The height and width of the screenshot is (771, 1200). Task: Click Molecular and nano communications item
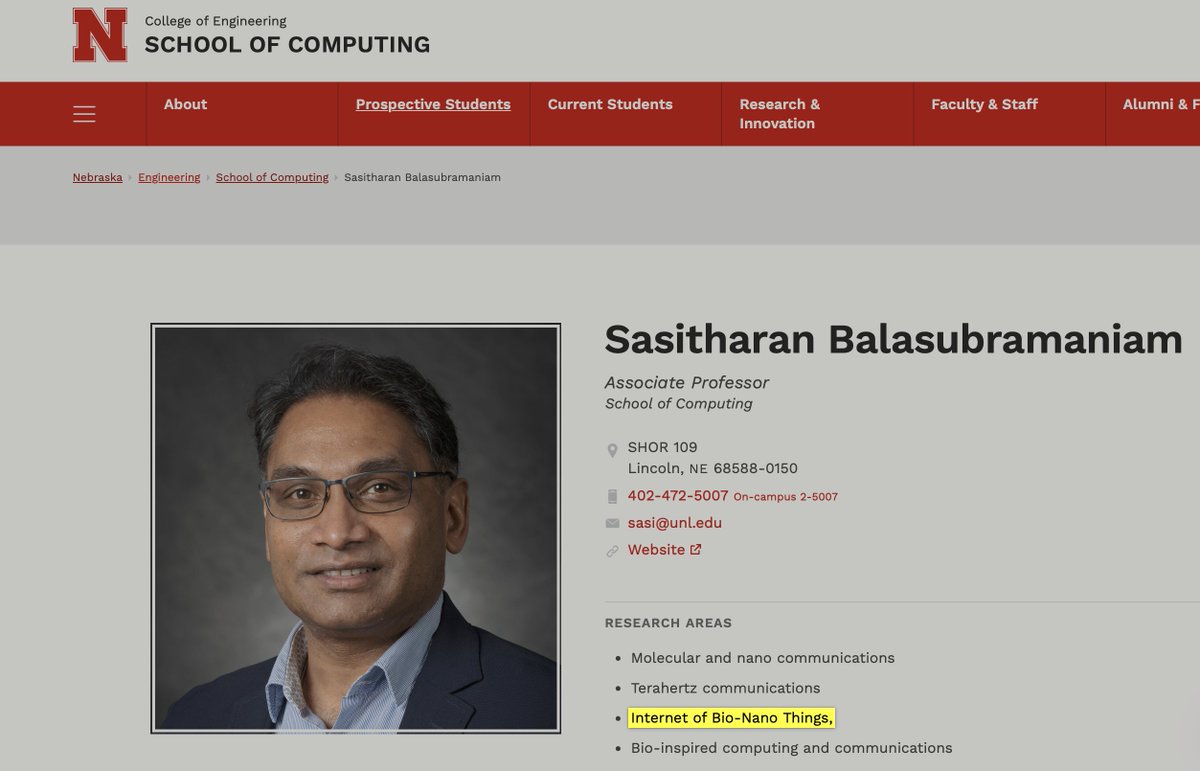tap(763, 658)
